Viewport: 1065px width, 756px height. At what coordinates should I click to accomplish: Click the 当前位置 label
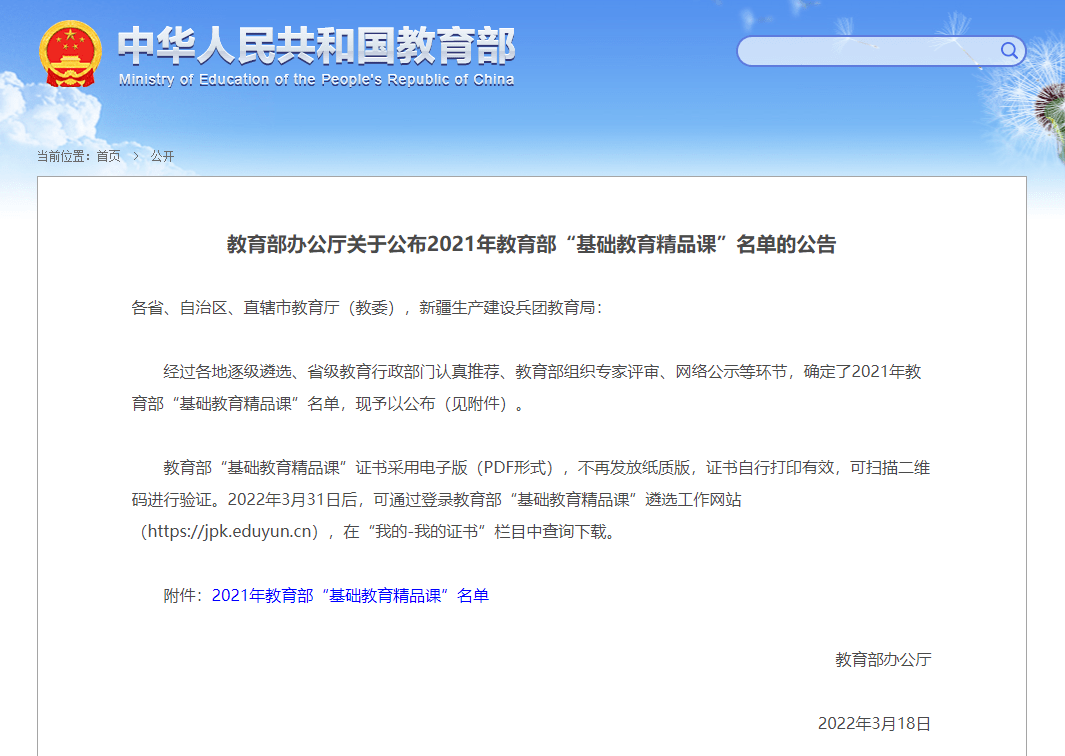coord(63,156)
